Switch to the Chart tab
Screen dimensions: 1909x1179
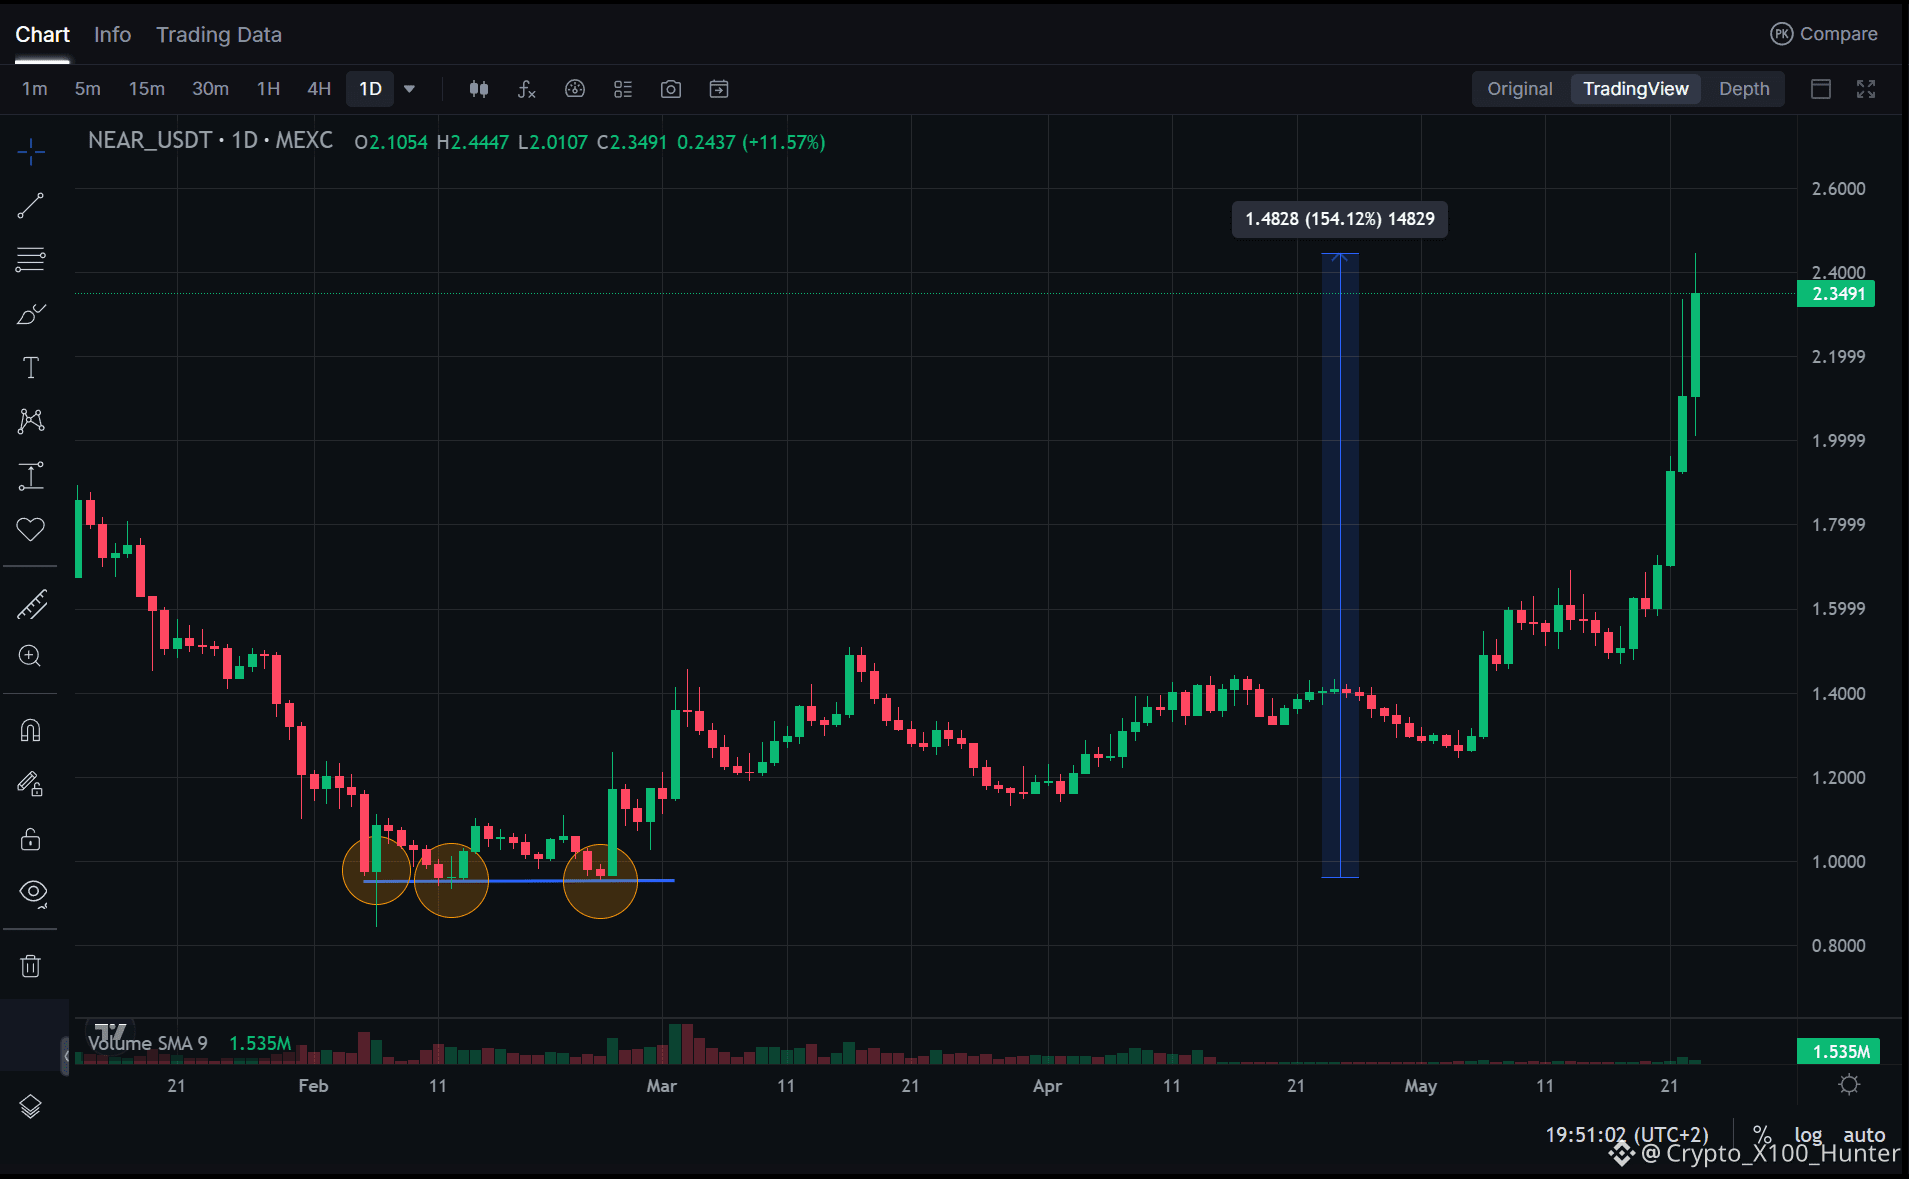point(42,35)
